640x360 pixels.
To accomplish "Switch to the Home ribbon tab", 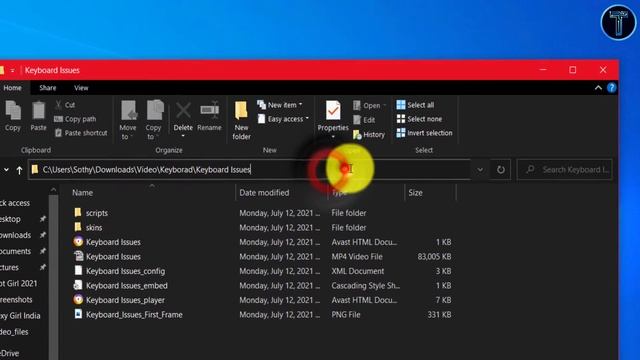I will click(13, 88).
